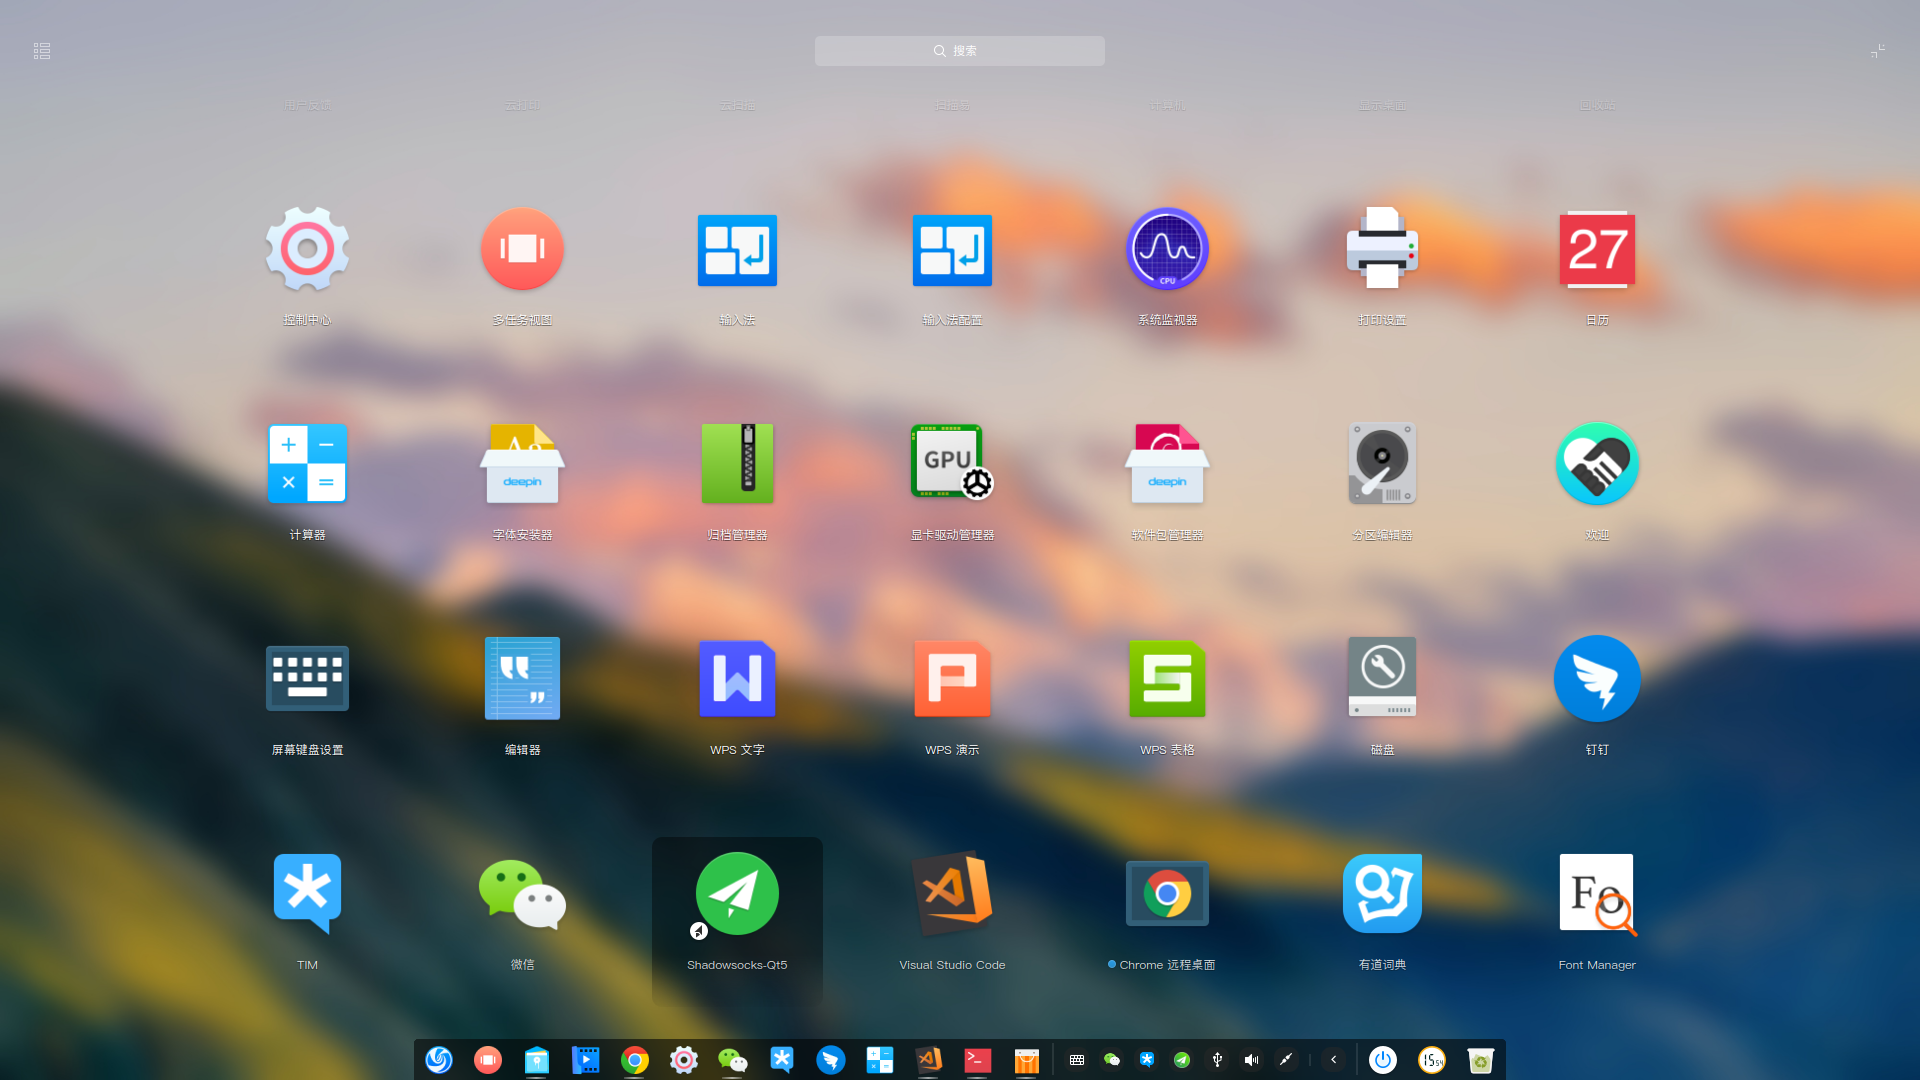Launch the 编辑器 text editor
This screenshot has width=1920, height=1080.
(x=522, y=678)
